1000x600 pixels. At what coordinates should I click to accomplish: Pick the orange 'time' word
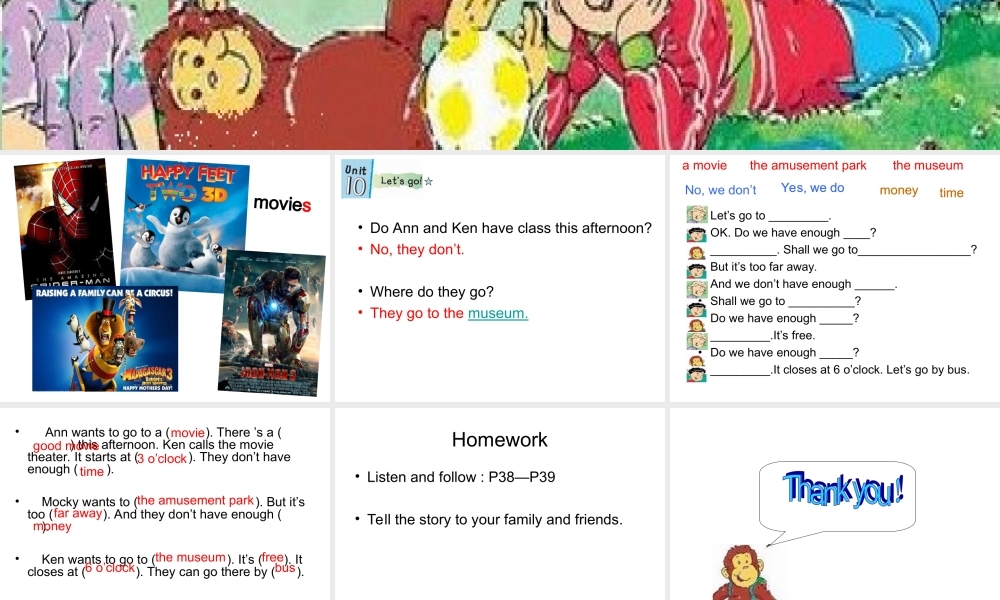pos(951,193)
